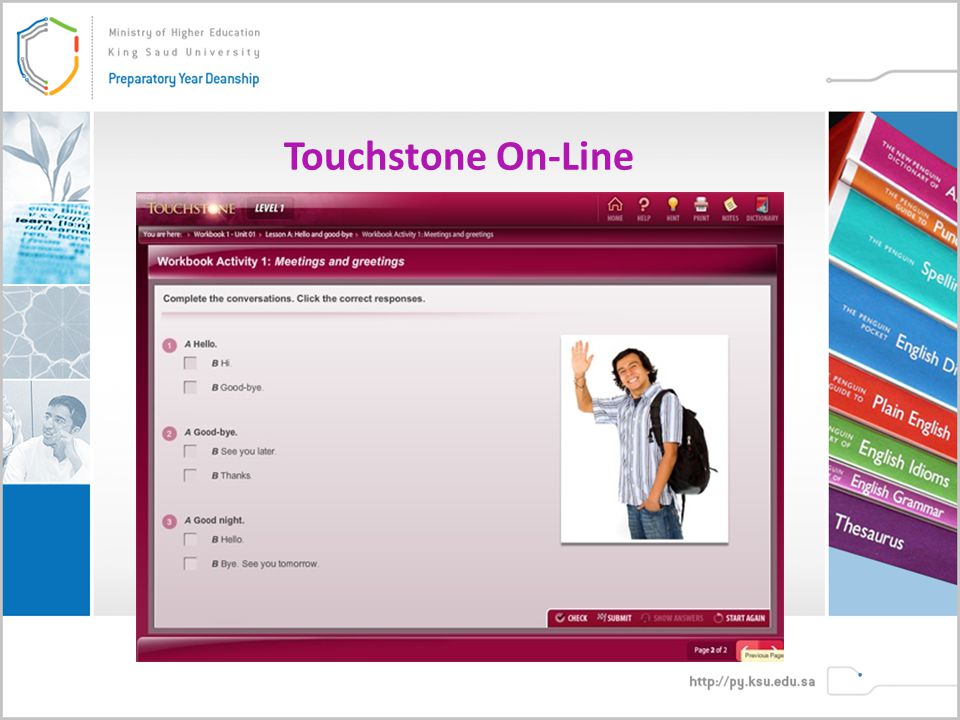This screenshot has width=960, height=720.
Task: Print the activity using printer icon
Action: tap(701, 209)
